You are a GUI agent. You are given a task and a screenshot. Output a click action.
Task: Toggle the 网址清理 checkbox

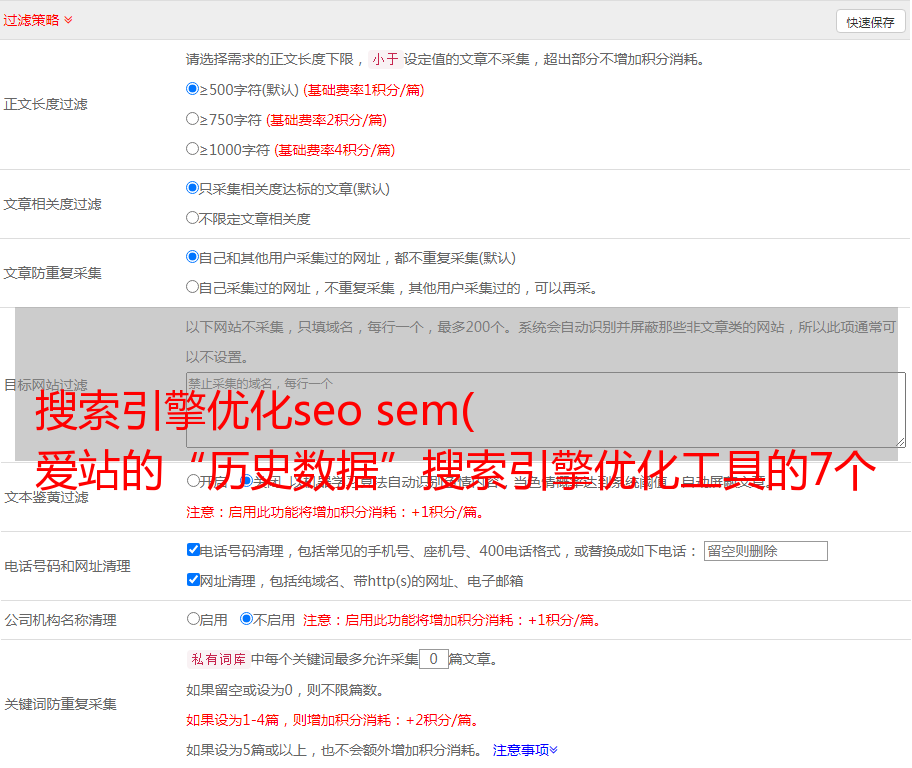[x=194, y=579]
